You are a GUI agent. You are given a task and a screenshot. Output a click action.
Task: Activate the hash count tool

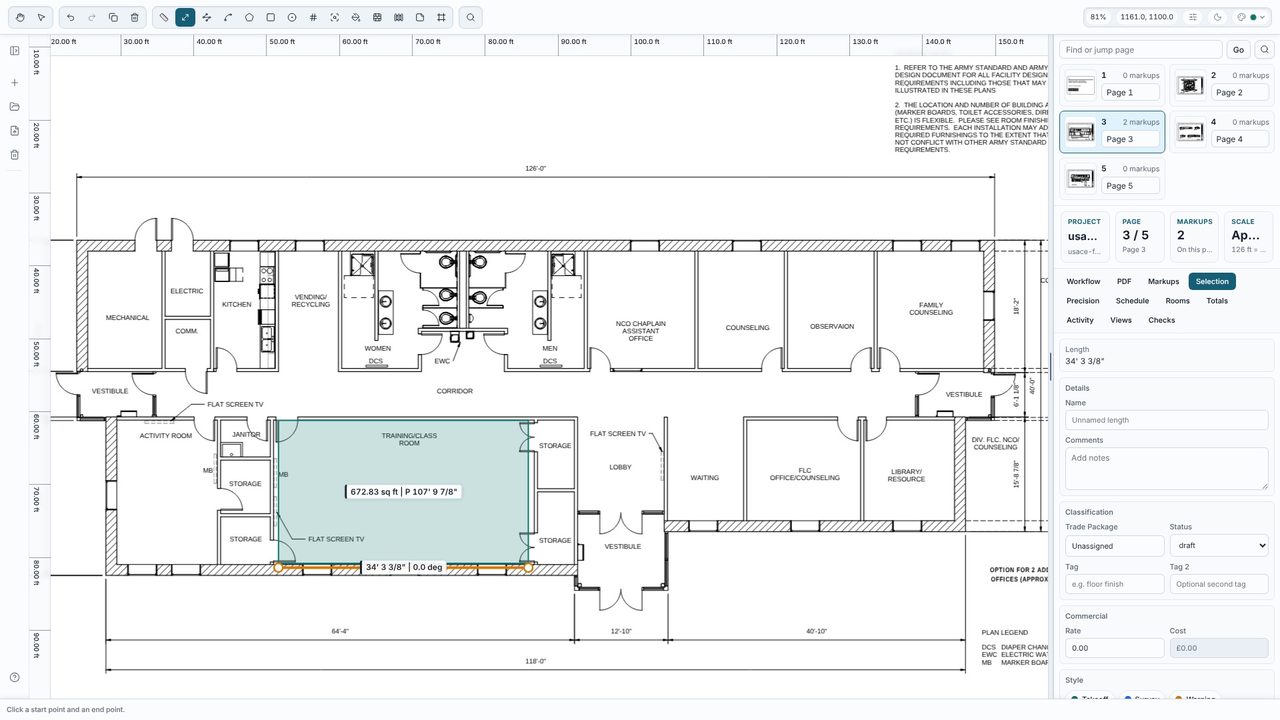313,17
